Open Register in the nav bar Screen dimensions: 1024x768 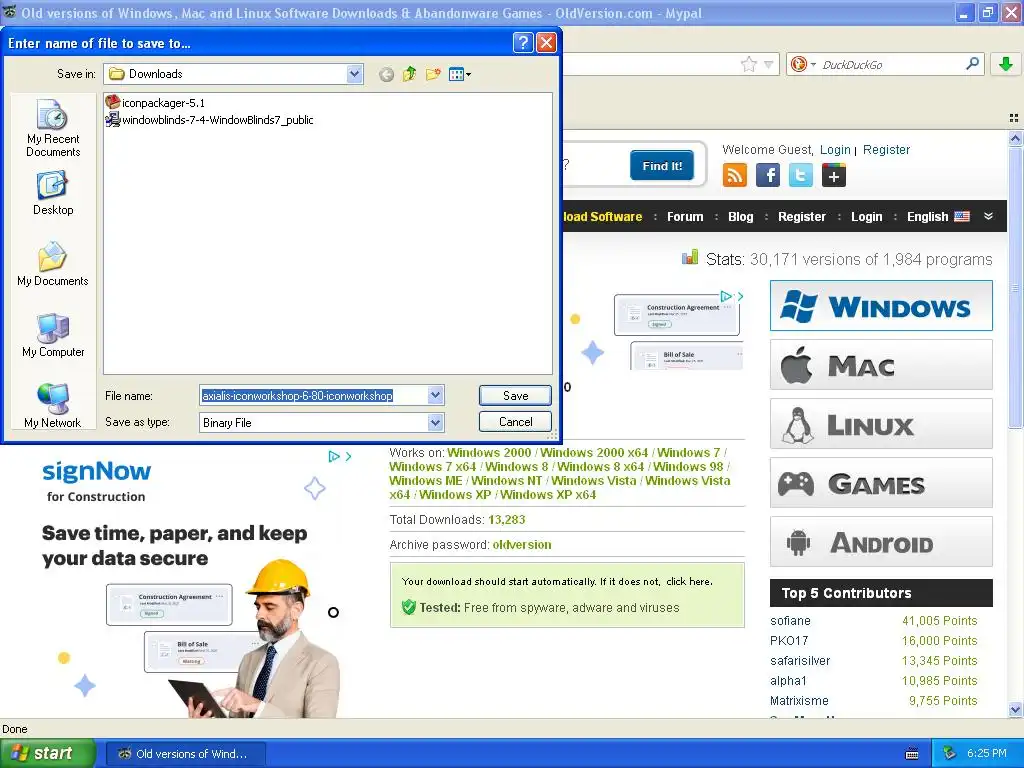coord(801,217)
